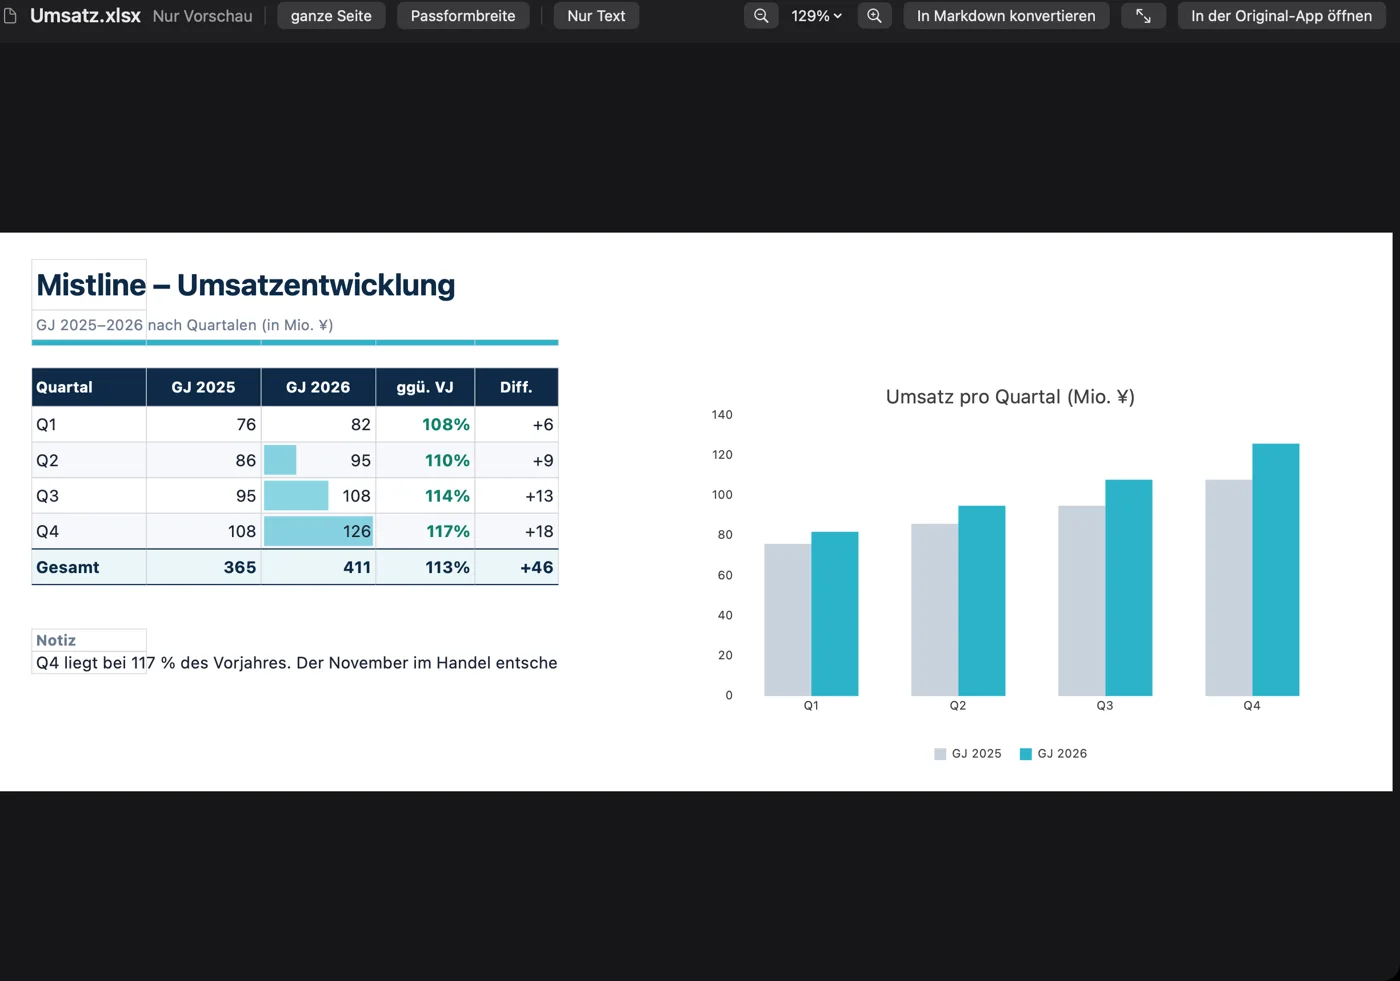Click the teal Q4 bar in chart
Screen dimensions: 1400x981
point(1275,570)
